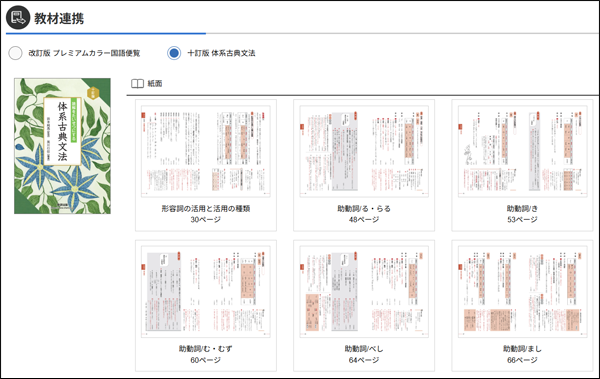Click the 64ページ page label

pyautogui.click(x=364, y=360)
